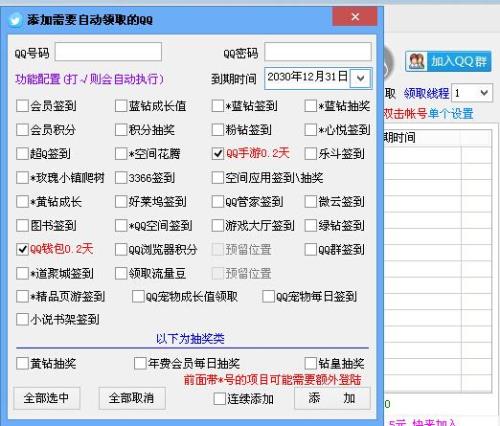The width and height of the screenshot is (500, 426).
Task: Click the people icon beside 加入QQ群
Action: point(417,61)
